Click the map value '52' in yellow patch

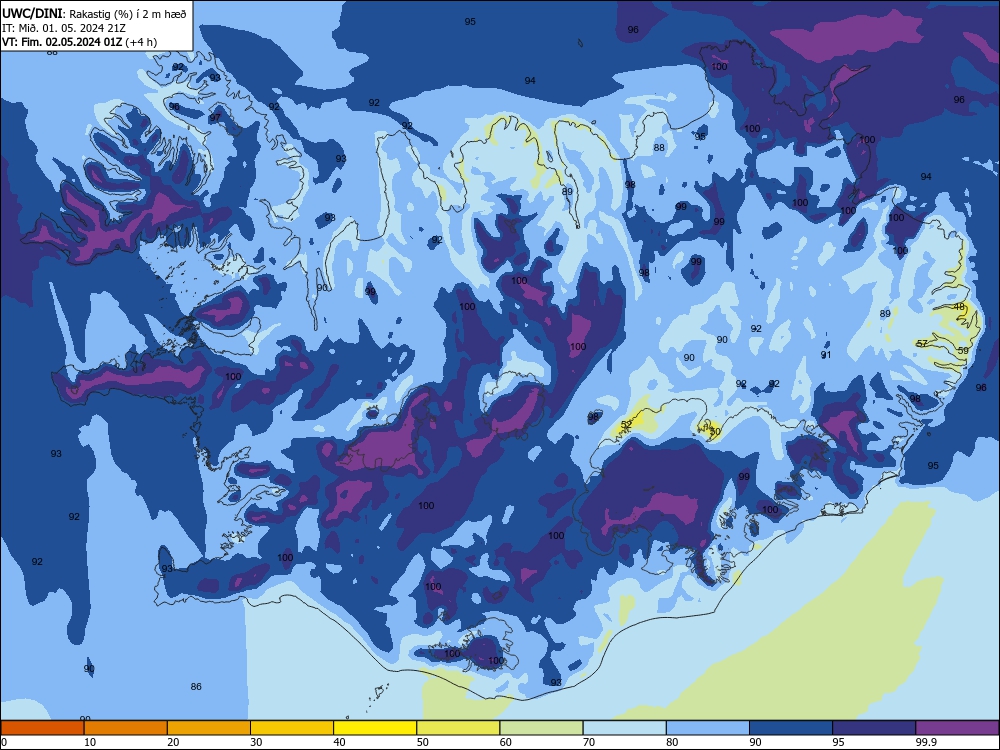[x=626, y=424]
